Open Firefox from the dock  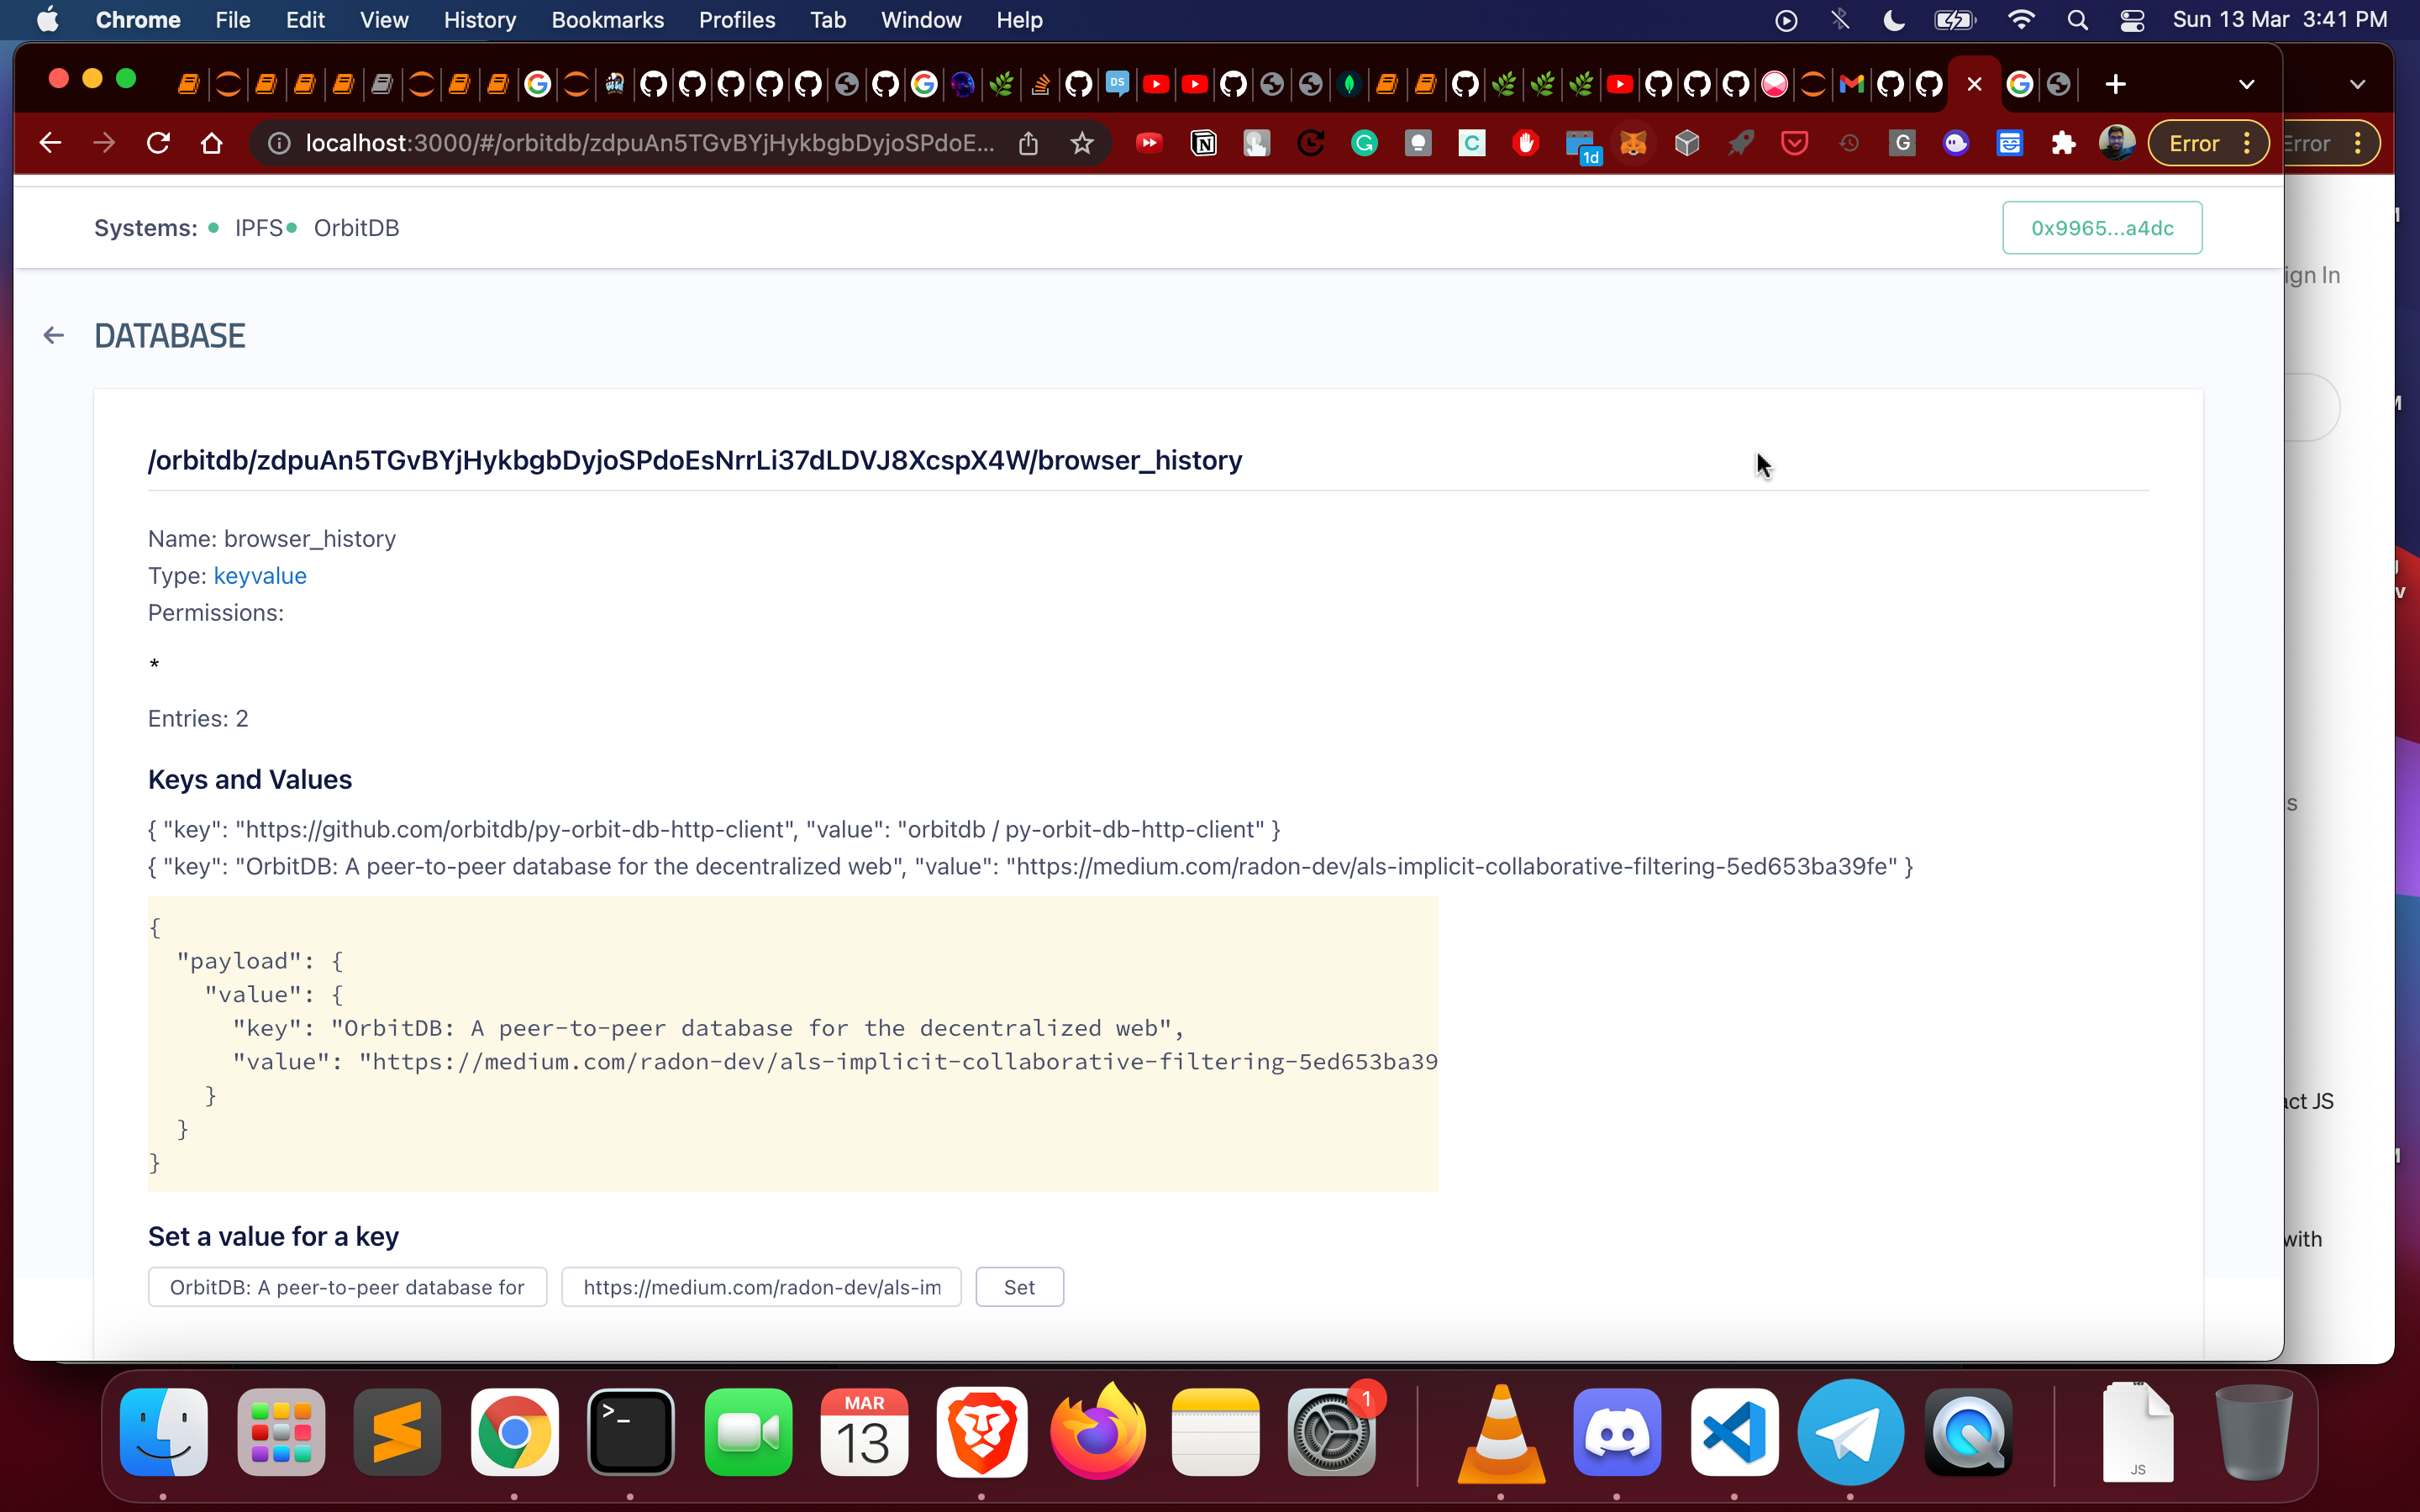click(1098, 1431)
